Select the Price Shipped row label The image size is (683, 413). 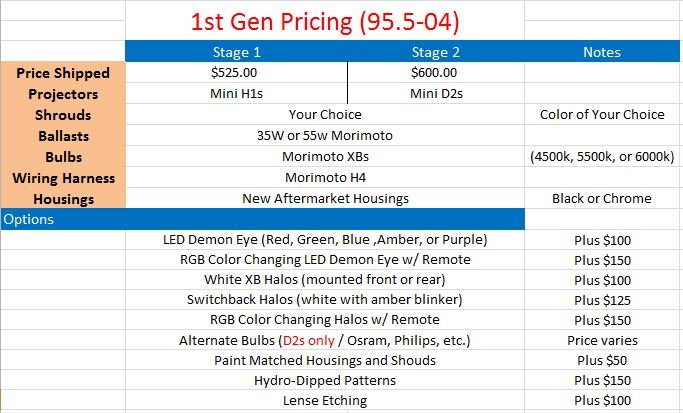coord(63,73)
